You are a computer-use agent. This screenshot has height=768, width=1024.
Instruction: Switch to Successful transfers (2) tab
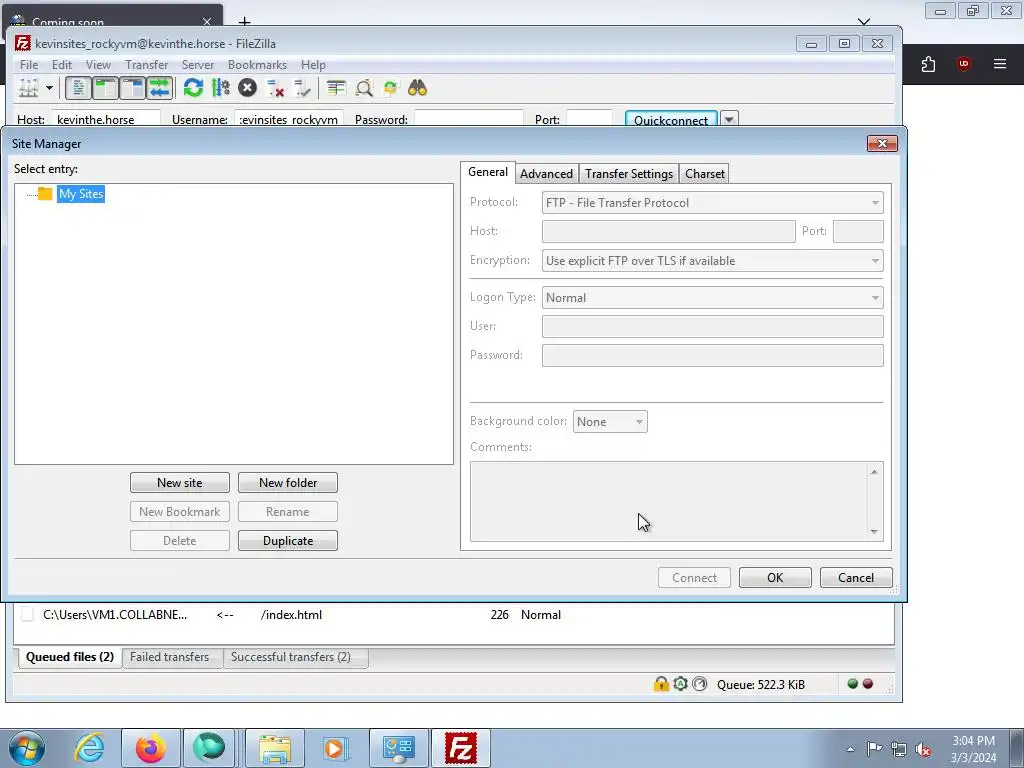tap(291, 657)
